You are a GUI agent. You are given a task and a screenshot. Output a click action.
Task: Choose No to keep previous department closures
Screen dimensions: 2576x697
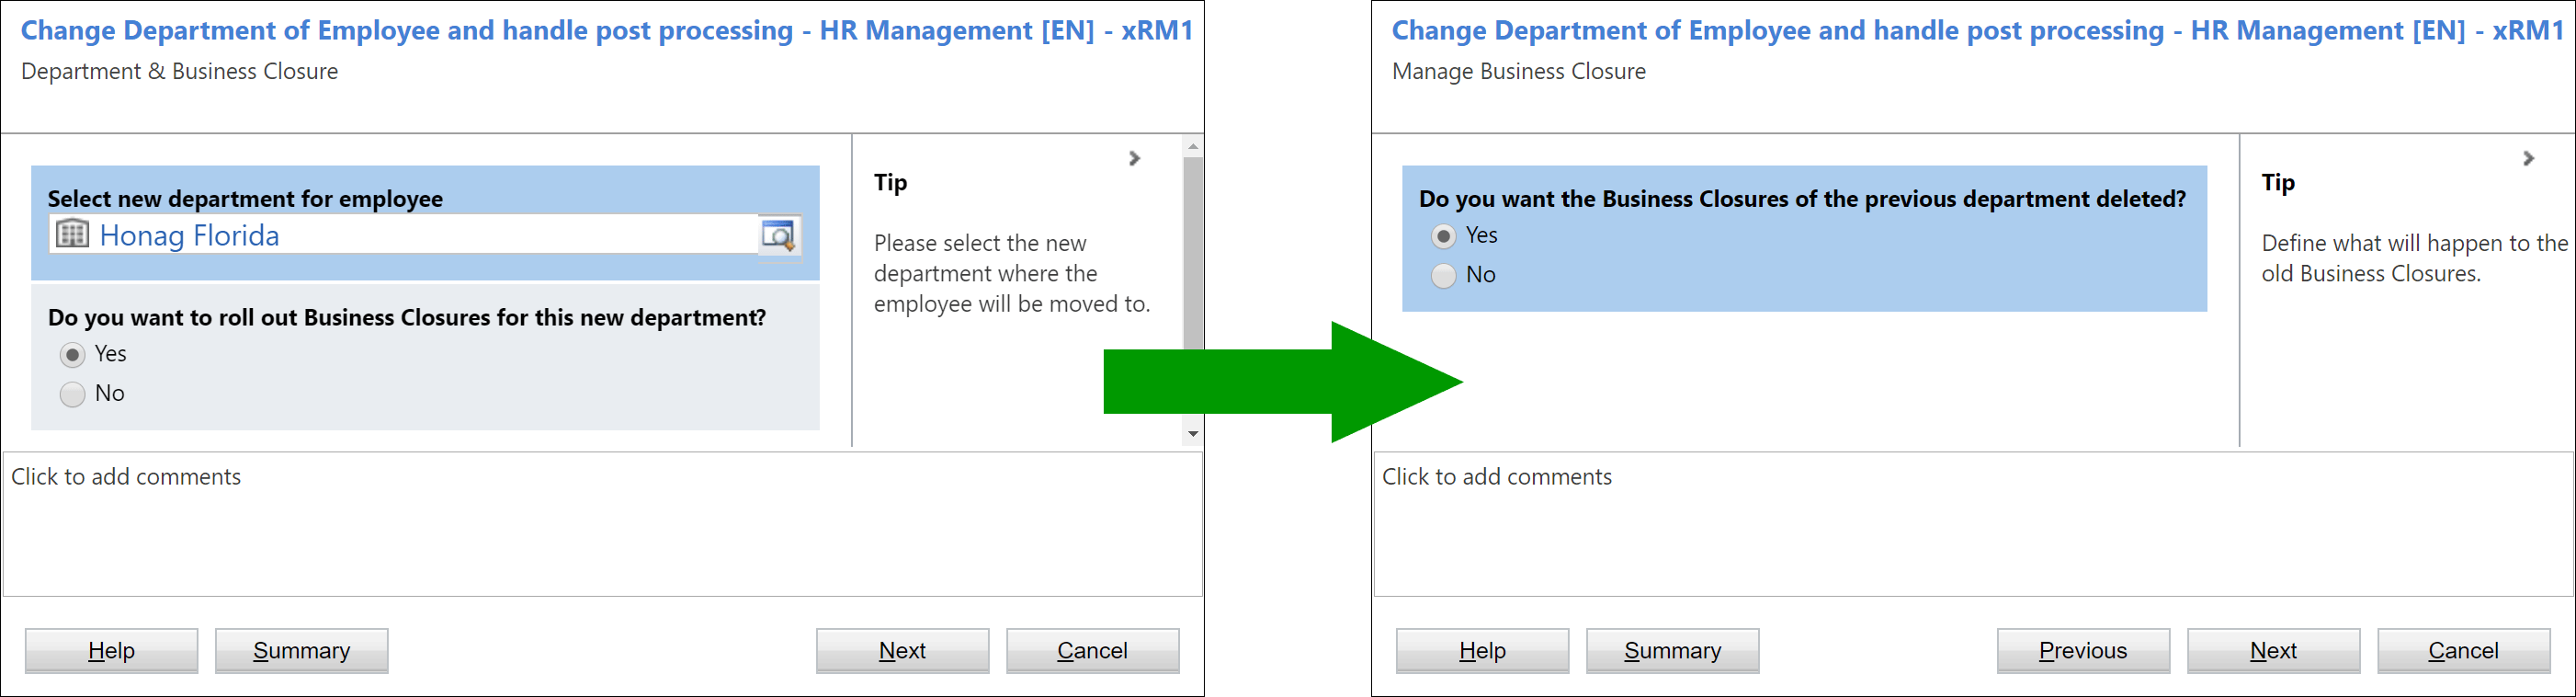click(1443, 276)
